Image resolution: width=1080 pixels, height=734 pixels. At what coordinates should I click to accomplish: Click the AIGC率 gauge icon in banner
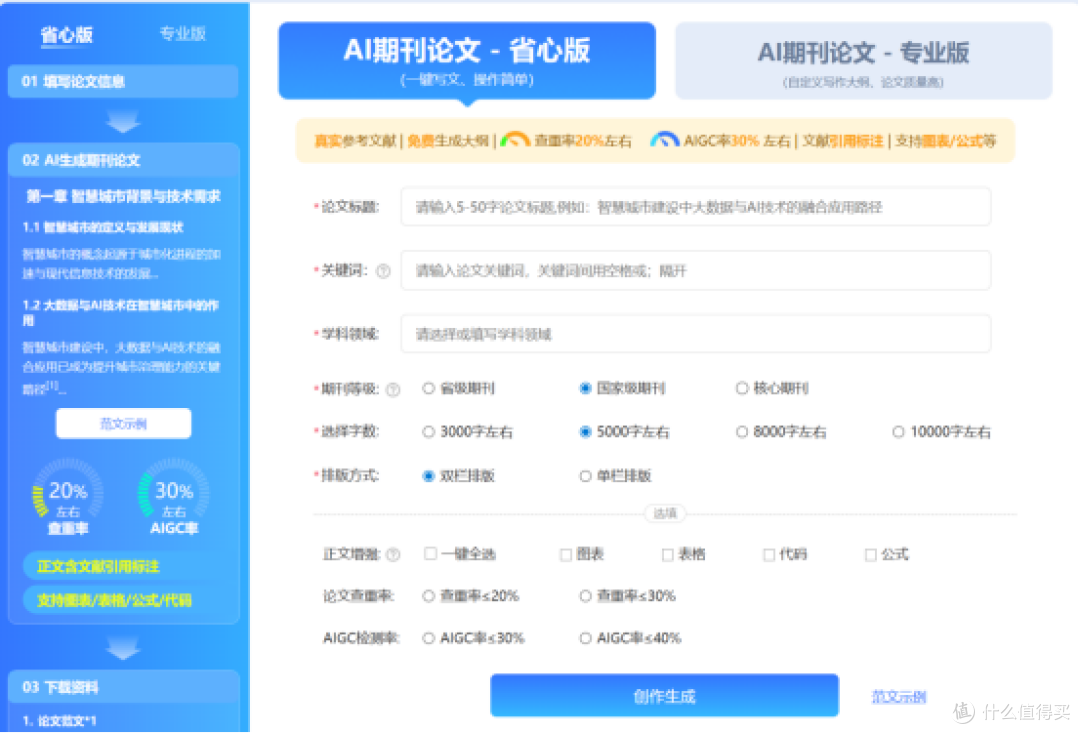[x=665, y=140]
